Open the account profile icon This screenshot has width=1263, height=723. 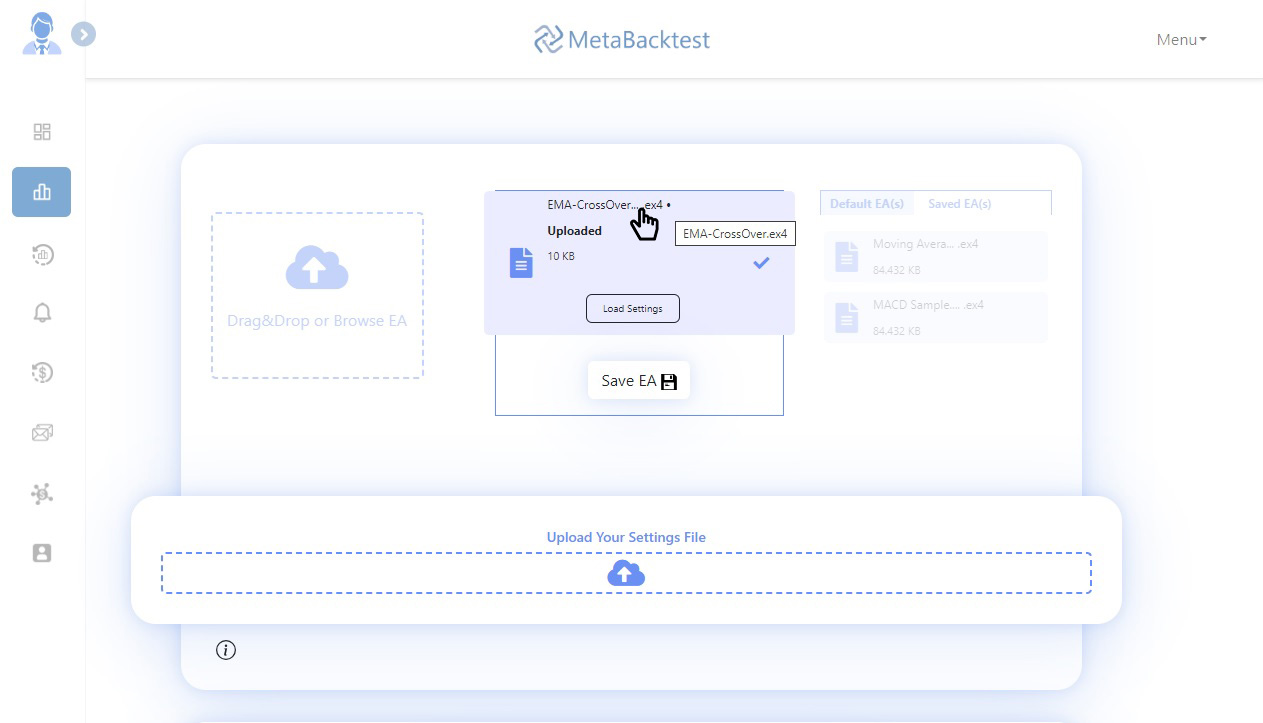click(42, 553)
